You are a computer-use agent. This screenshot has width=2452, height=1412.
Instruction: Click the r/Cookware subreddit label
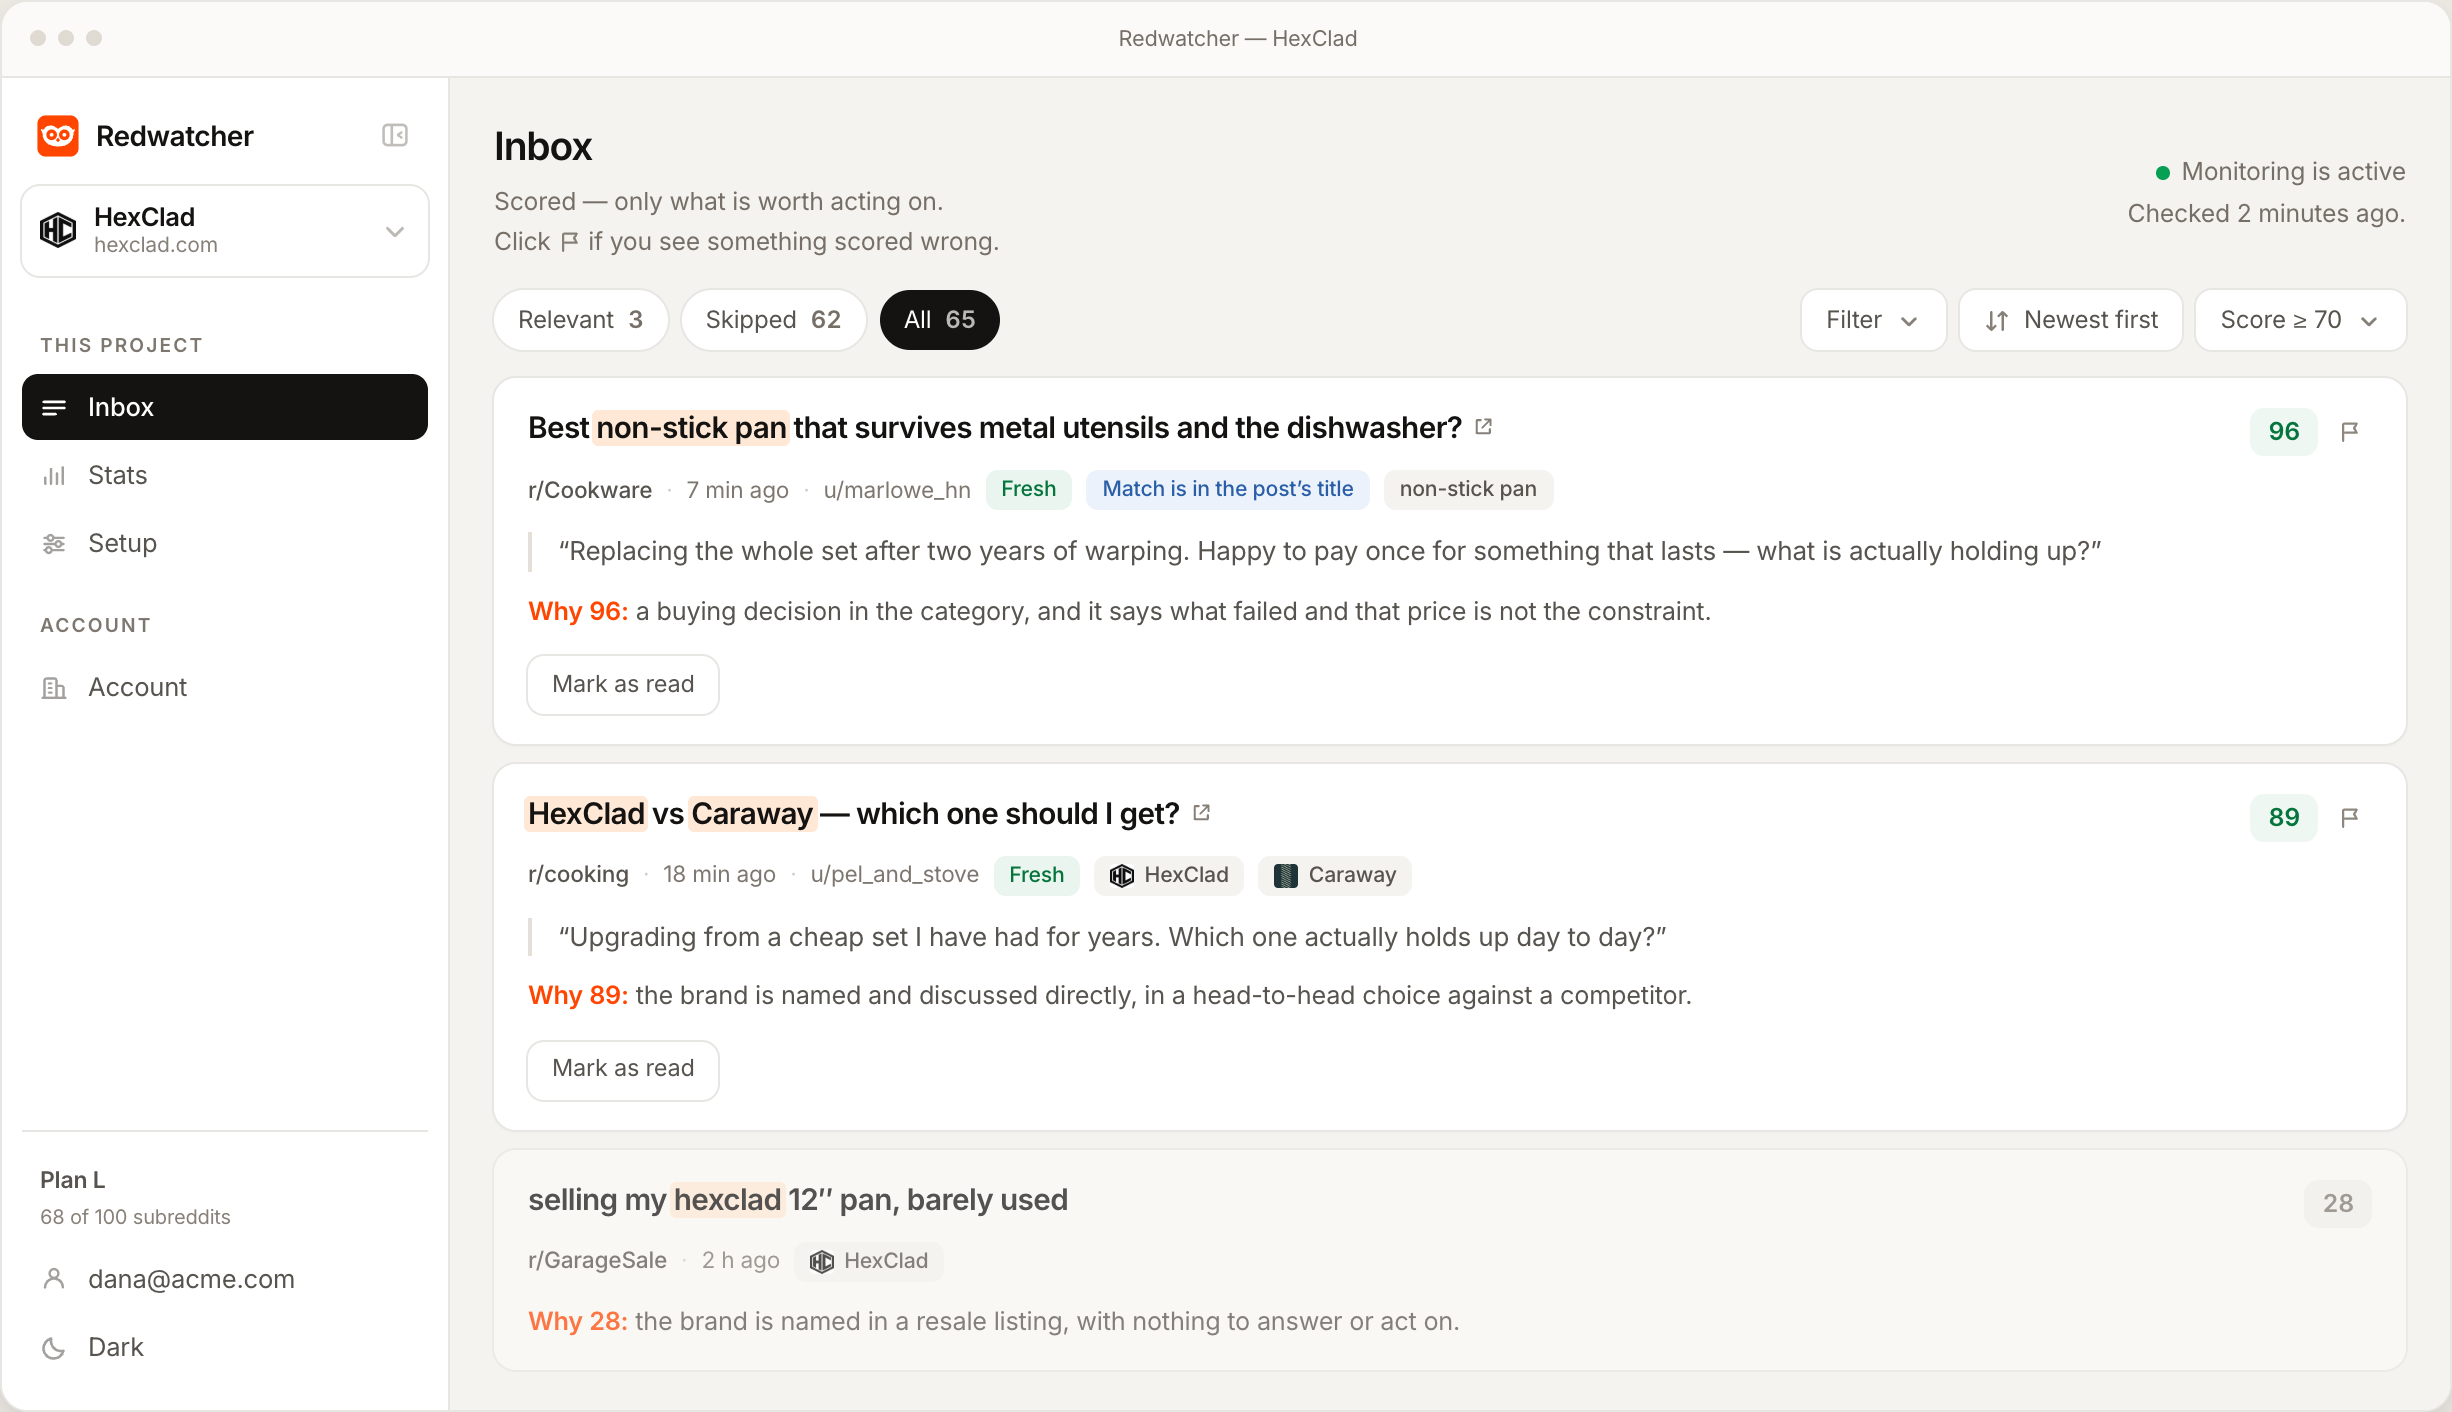(x=590, y=490)
